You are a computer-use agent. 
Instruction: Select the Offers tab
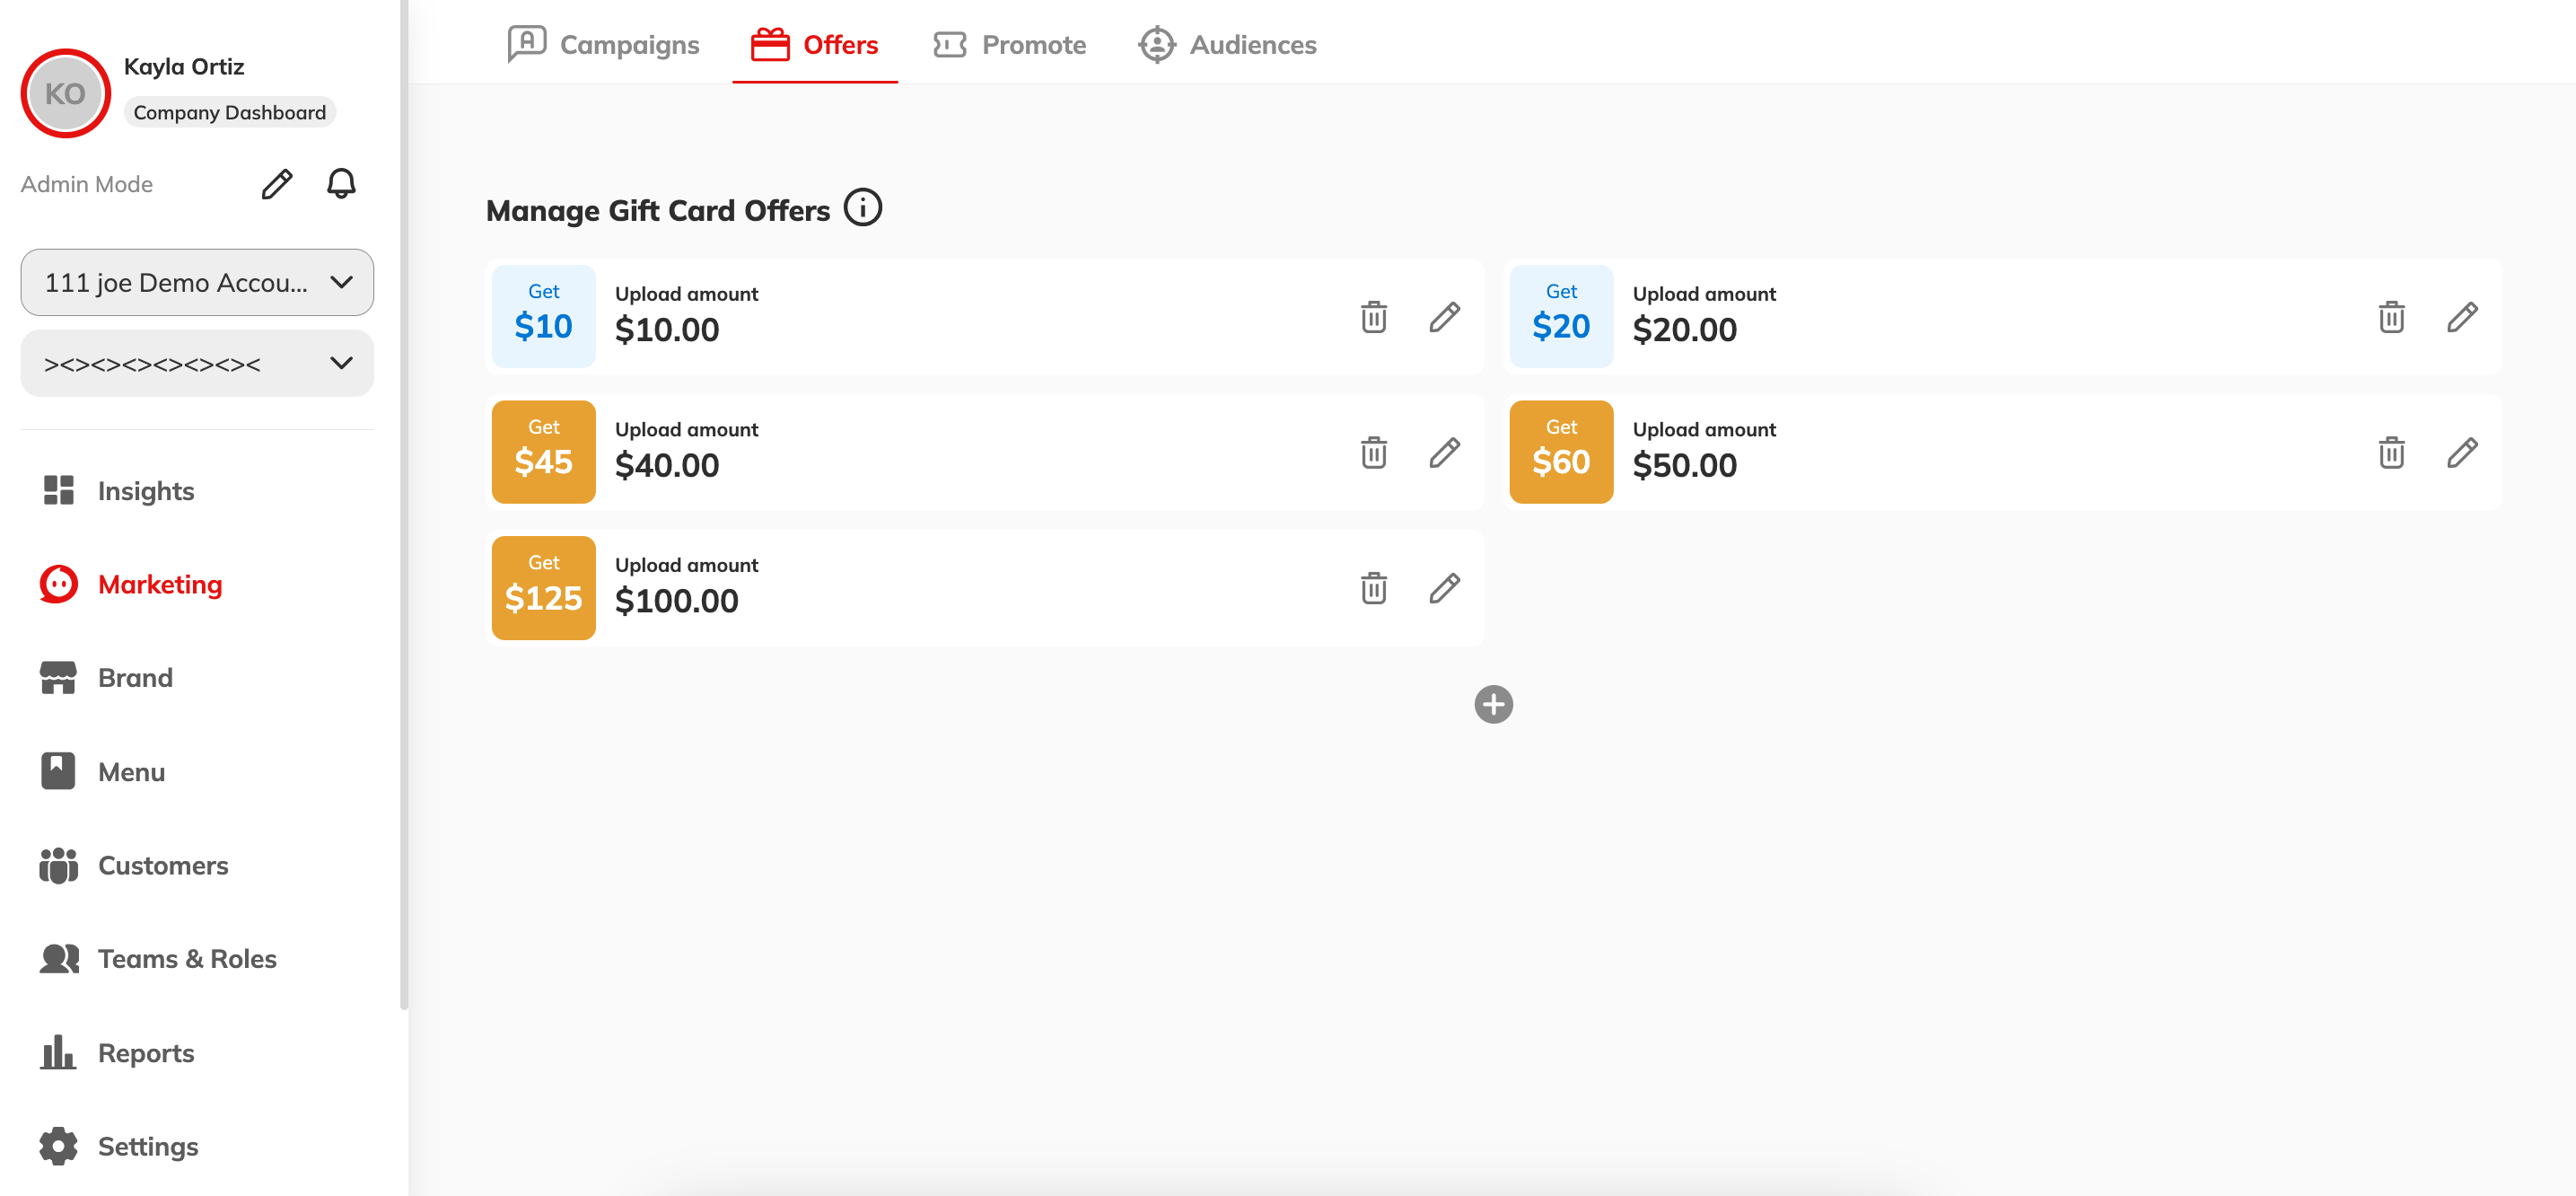click(814, 44)
